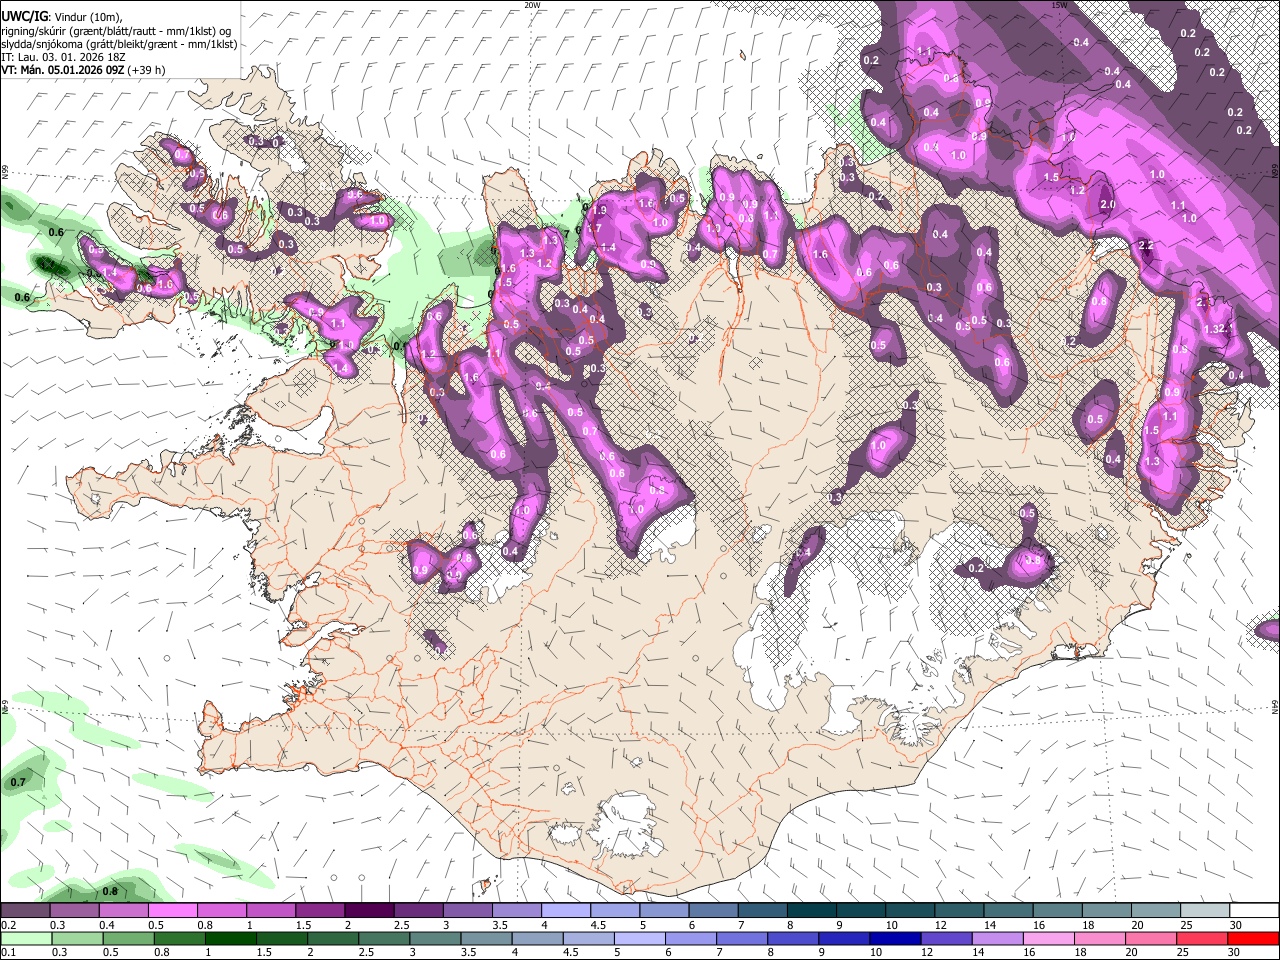1280x960 pixels.
Task: Click the 'UWC/IG: Vindur (10m)' title text
Action: 61,16
